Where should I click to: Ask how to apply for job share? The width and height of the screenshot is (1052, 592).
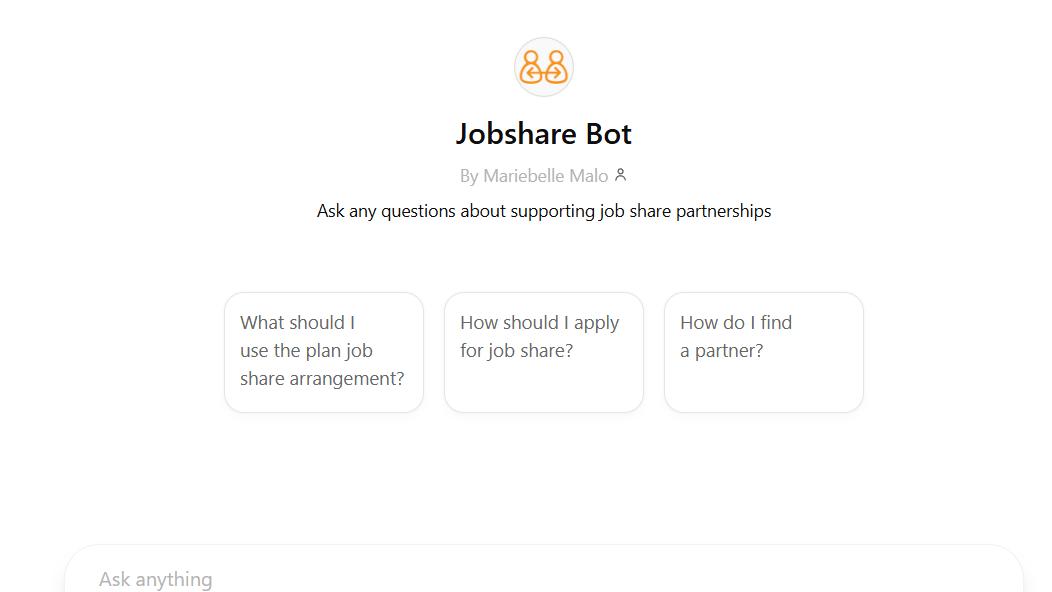pos(543,351)
